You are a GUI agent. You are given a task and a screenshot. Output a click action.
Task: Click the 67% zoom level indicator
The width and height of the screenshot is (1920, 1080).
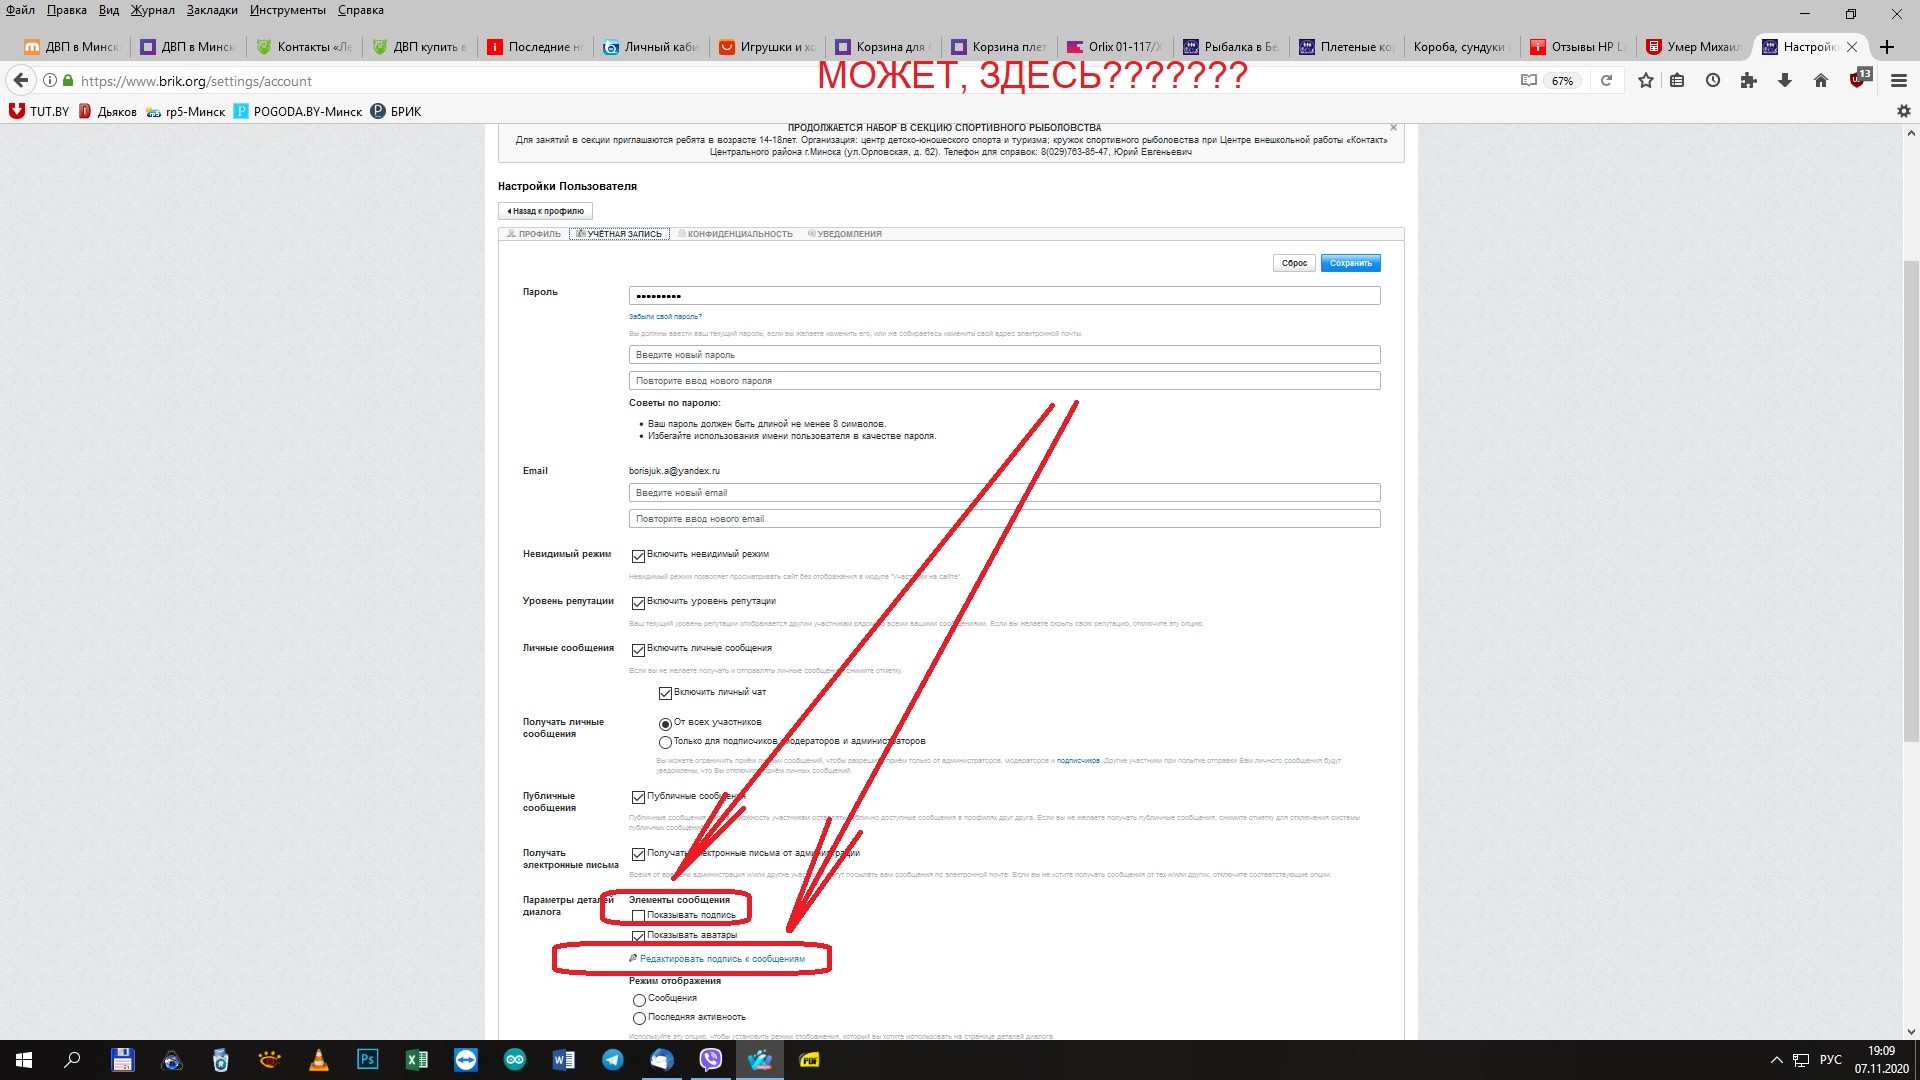1562,81
